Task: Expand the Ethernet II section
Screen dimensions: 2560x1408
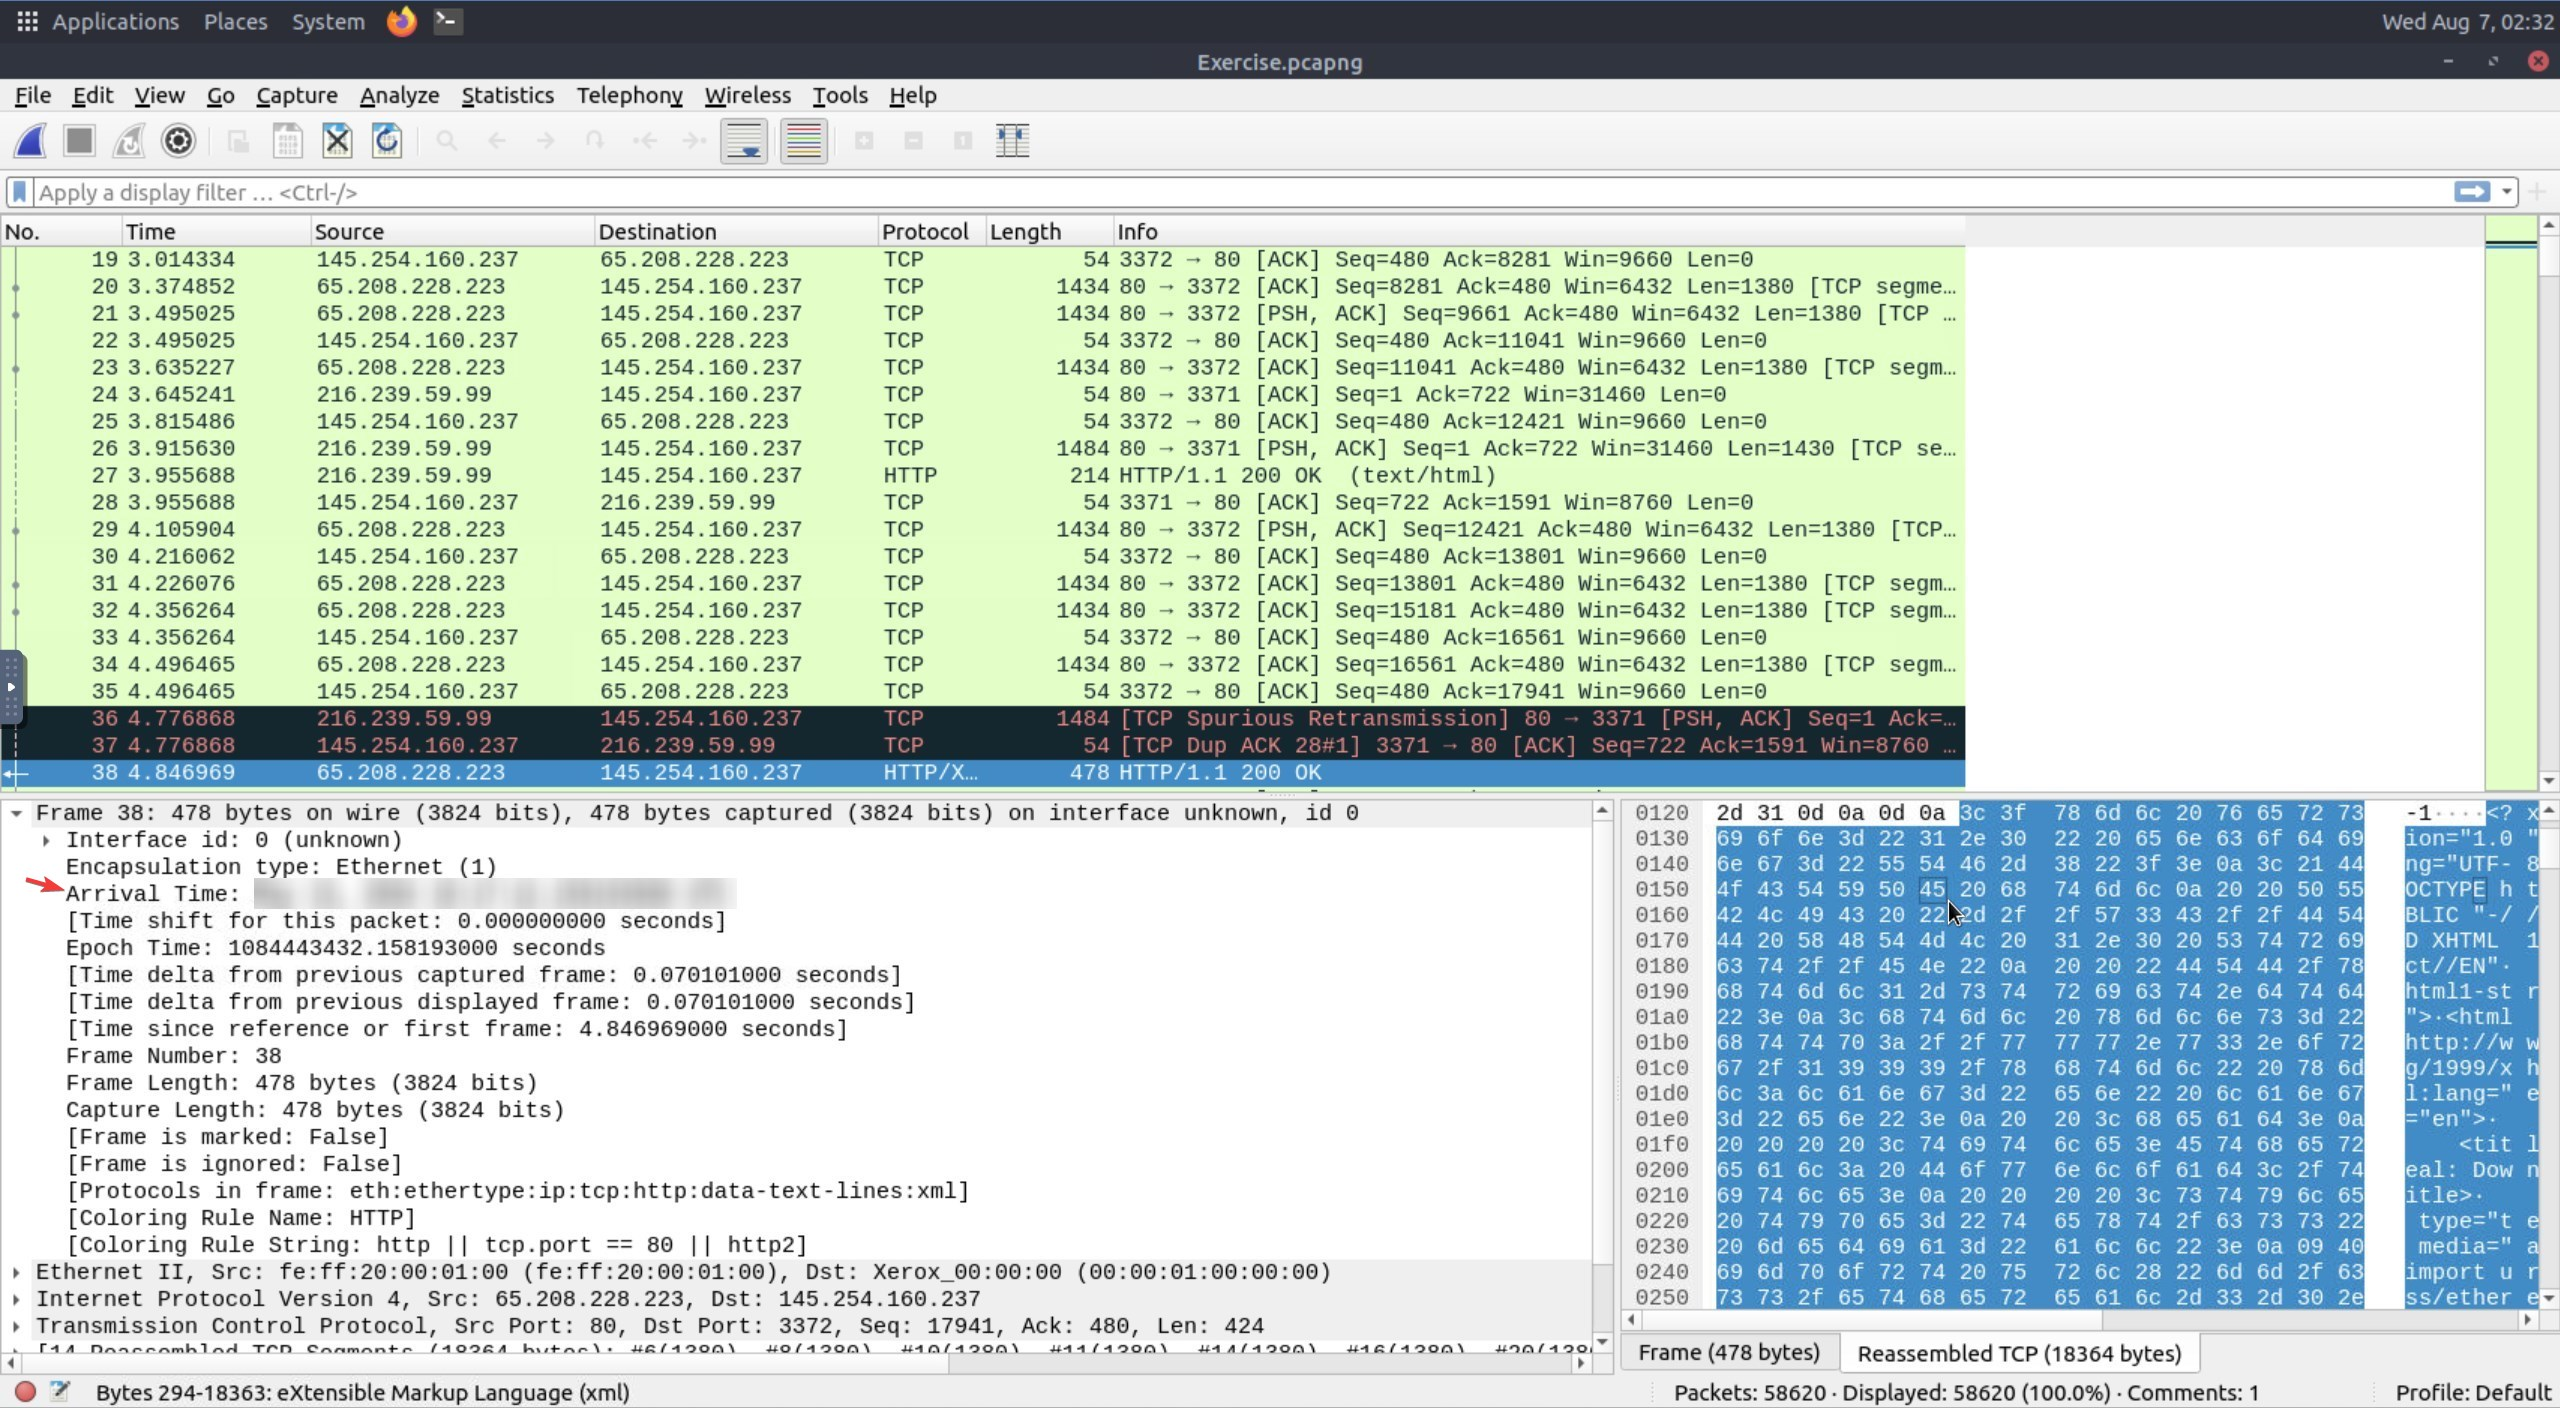Action: [17, 1272]
